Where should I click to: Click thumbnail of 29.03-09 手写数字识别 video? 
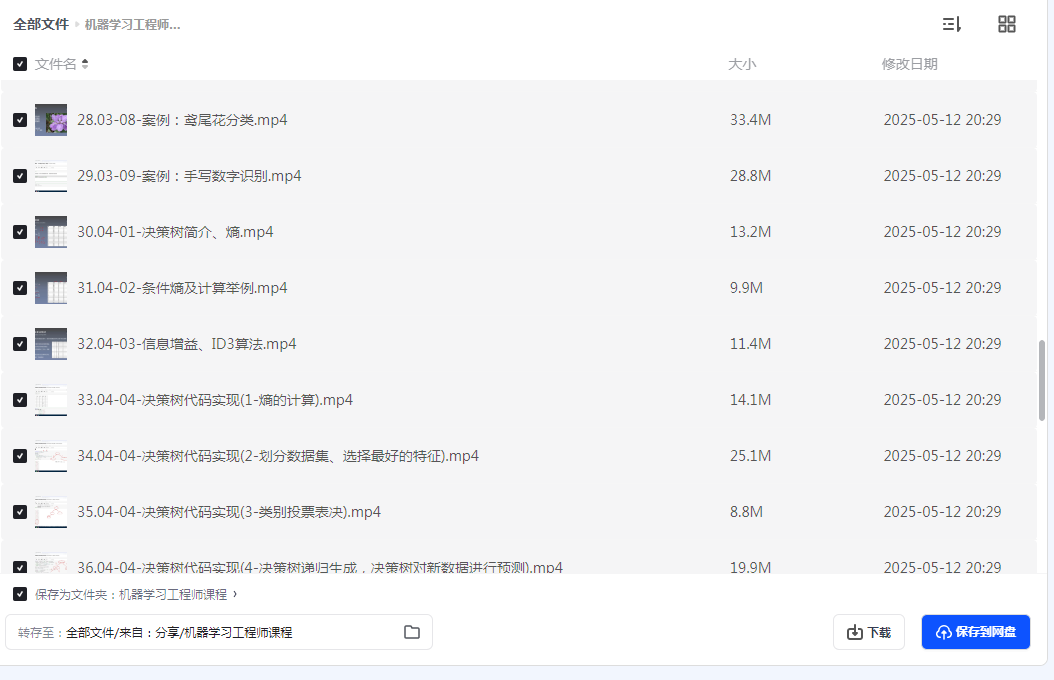pos(51,176)
